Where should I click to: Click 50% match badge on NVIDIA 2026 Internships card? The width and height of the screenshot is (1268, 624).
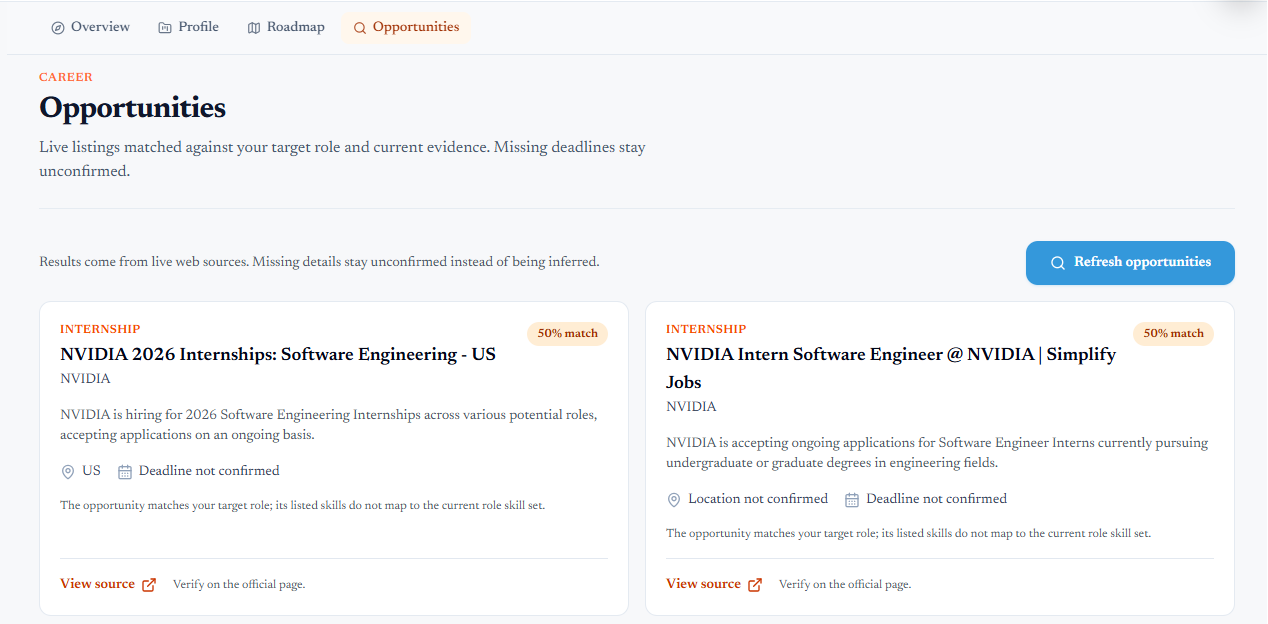coord(567,334)
